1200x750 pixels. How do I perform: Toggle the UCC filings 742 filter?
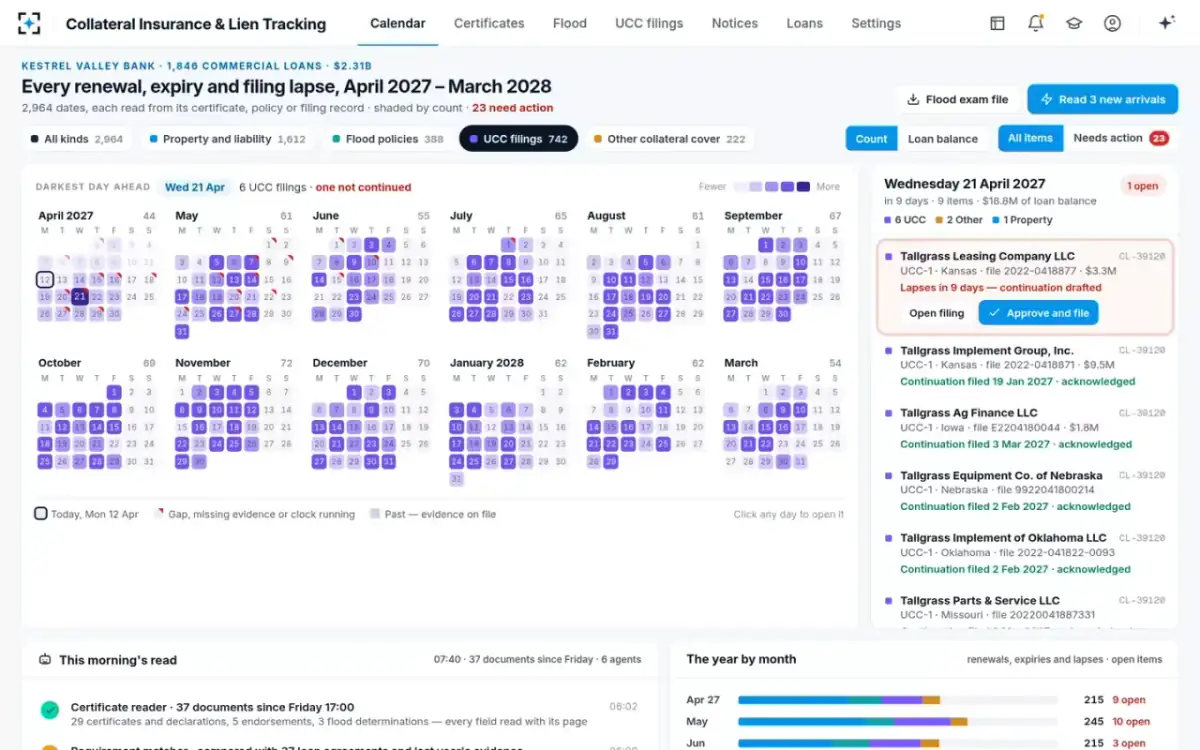518,139
